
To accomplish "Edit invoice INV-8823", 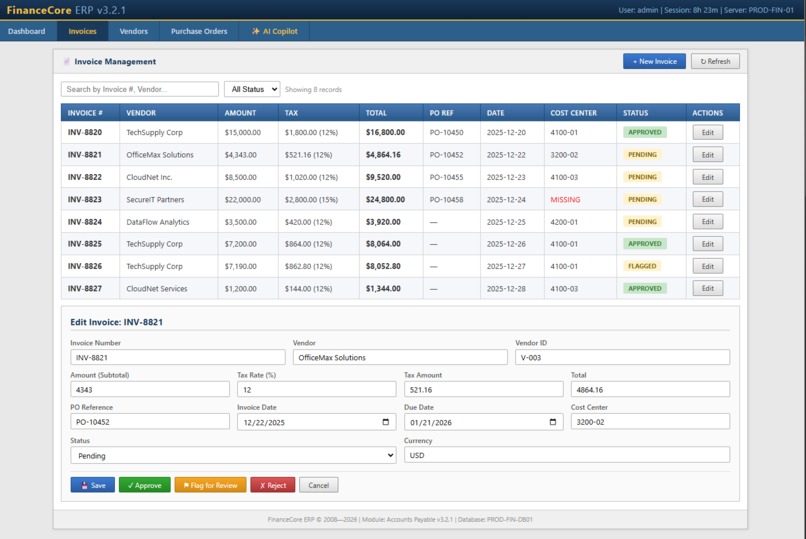I will 707,199.
